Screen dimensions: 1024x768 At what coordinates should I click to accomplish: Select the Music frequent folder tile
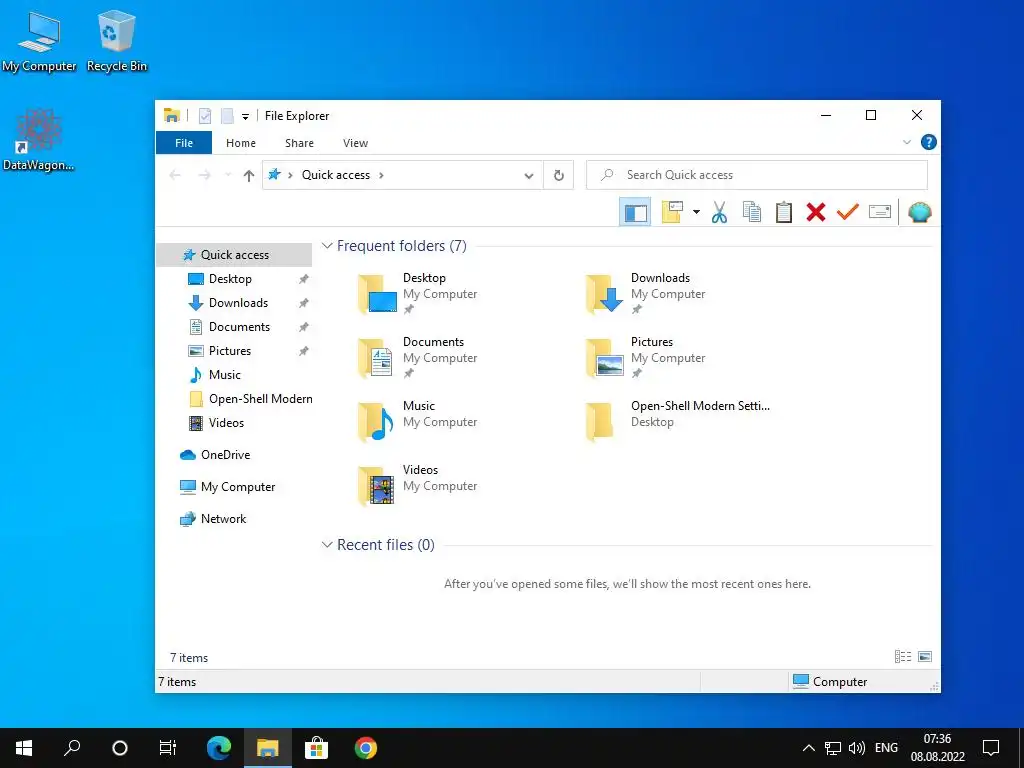pos(418,421)
